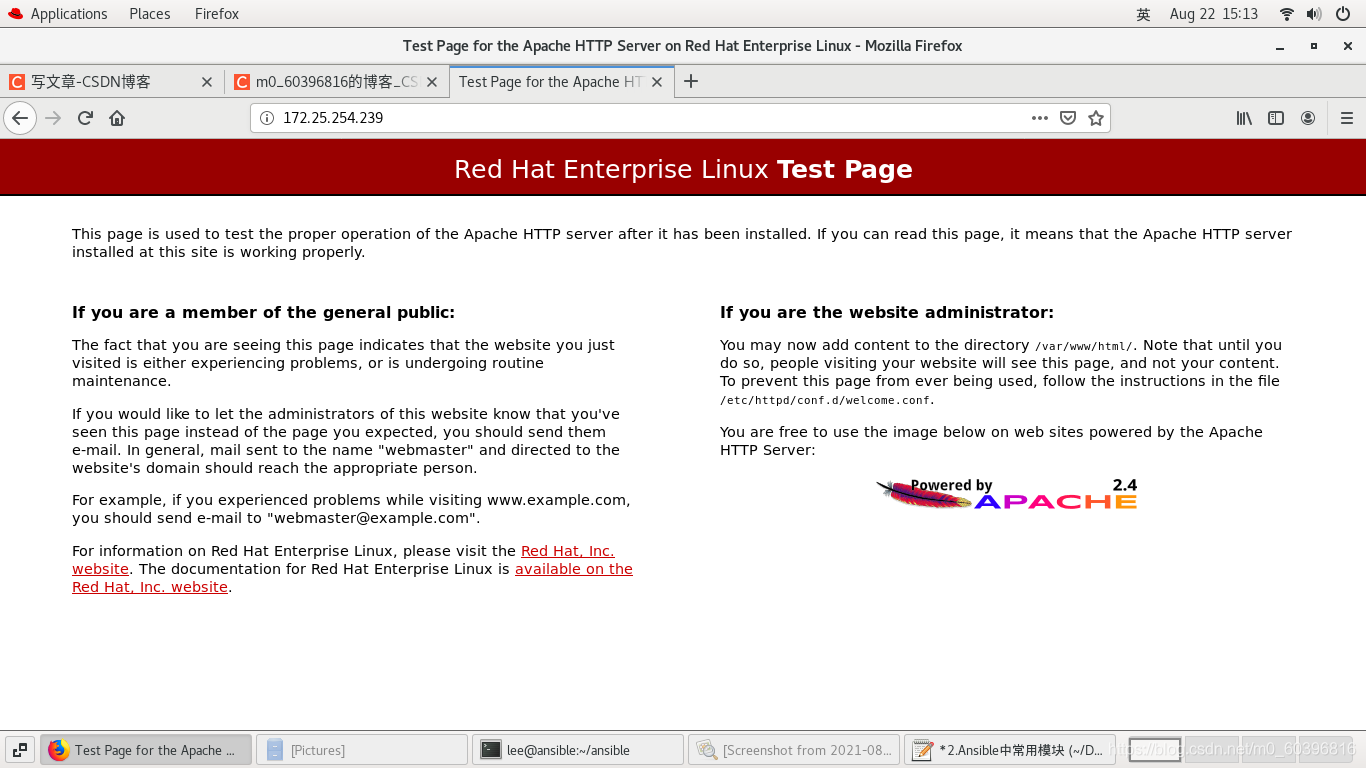Switch to the lee@ansible:~/ansible terminal window

coord(578,750)
